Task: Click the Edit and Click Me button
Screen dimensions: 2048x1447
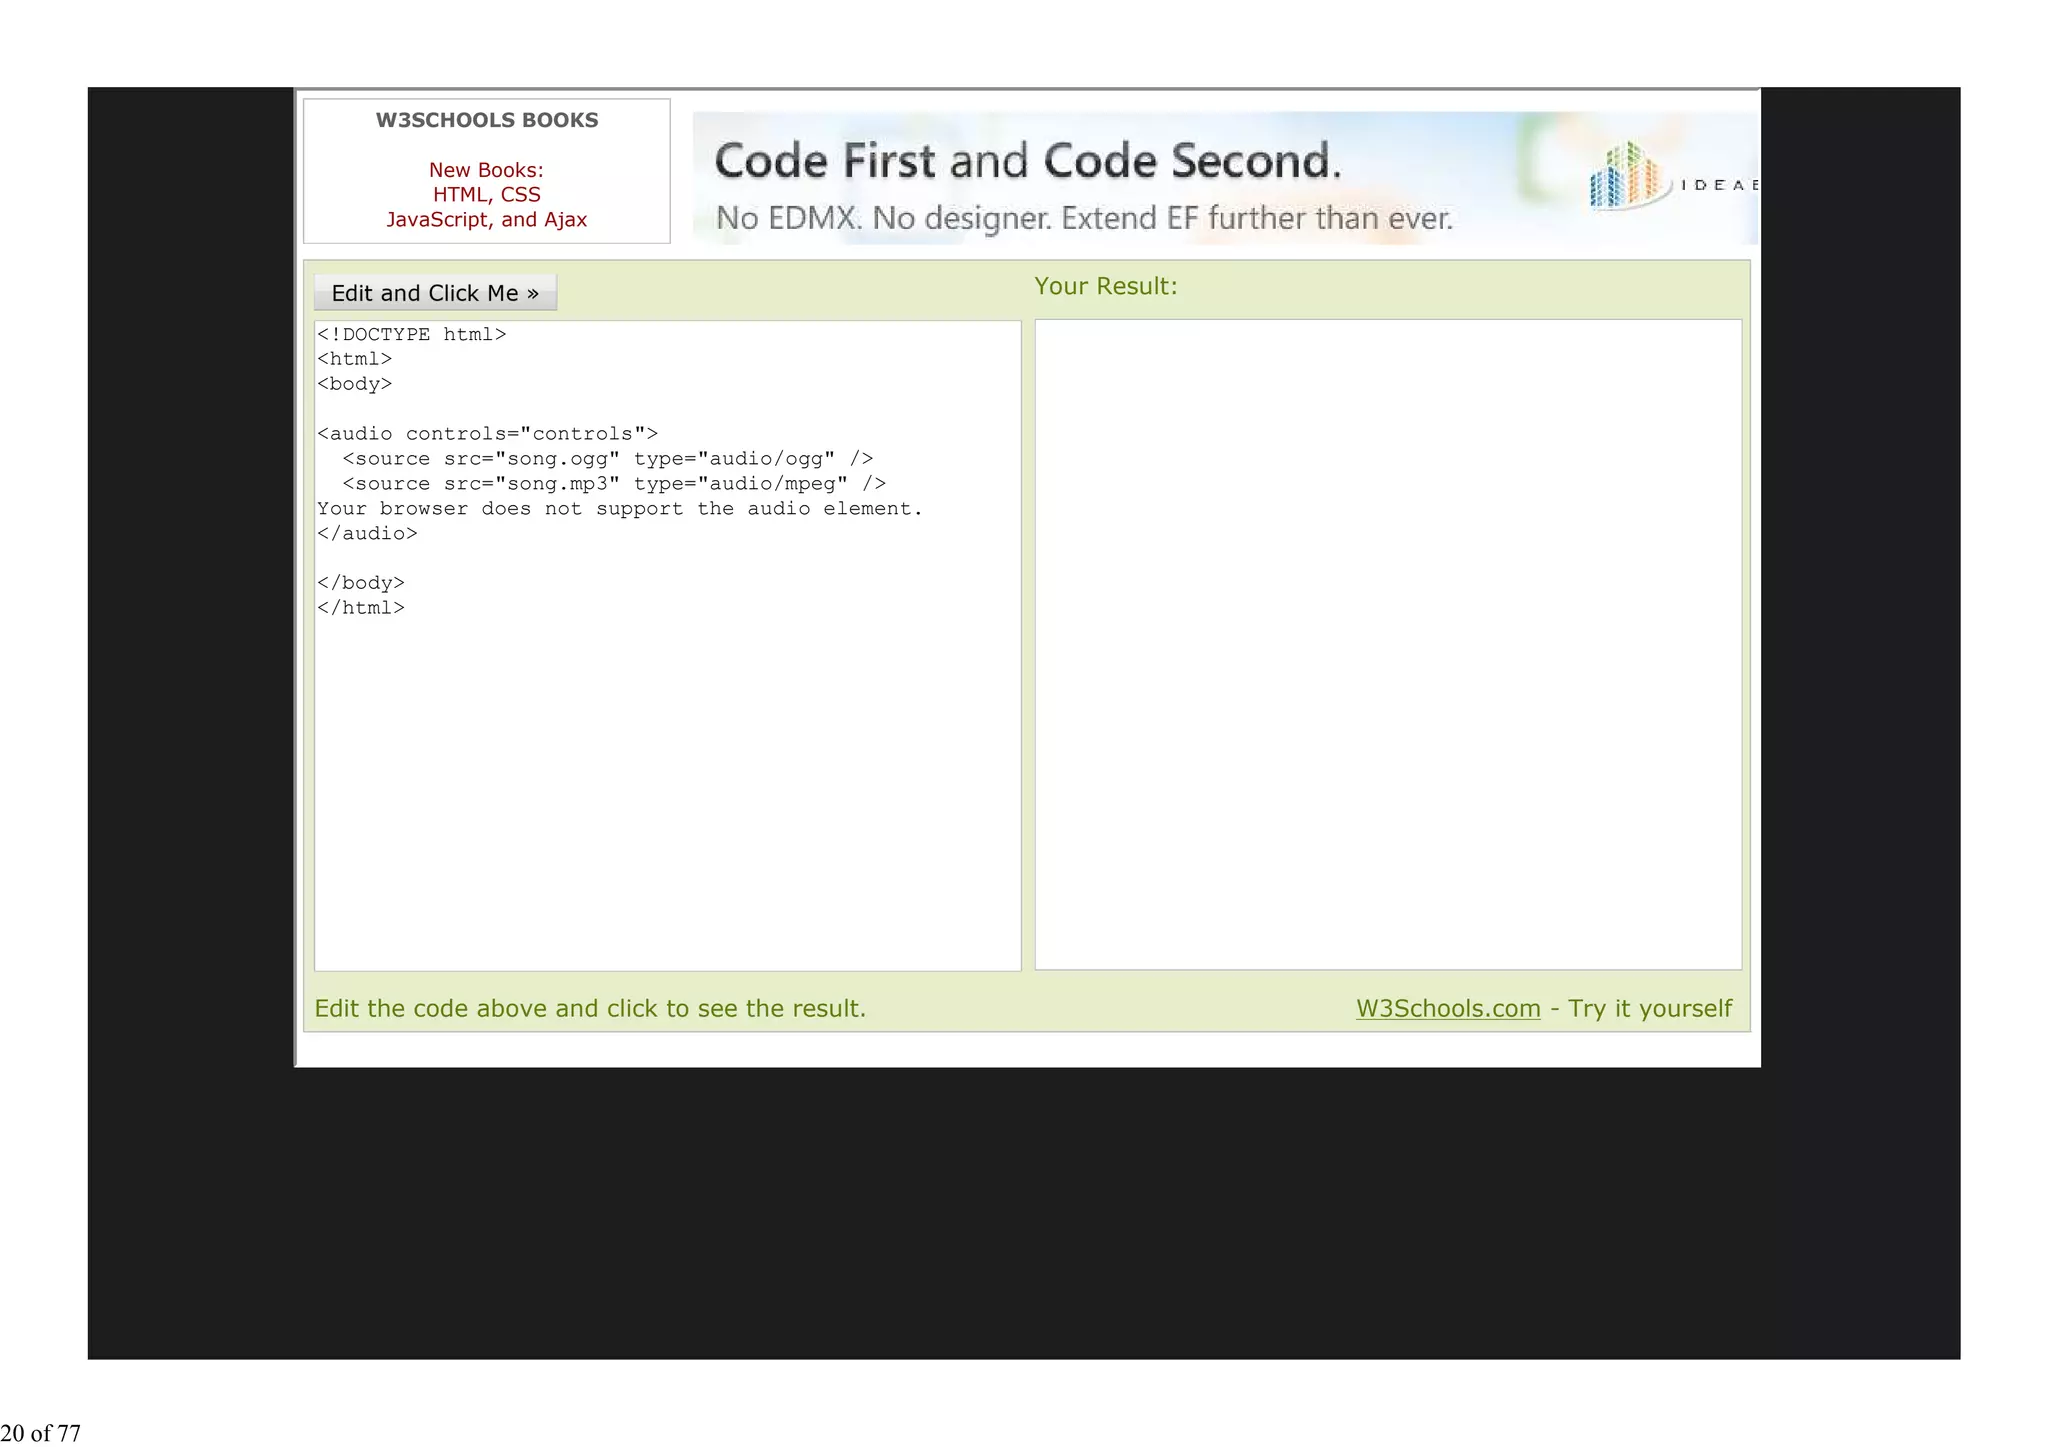Action: [435, 293]
